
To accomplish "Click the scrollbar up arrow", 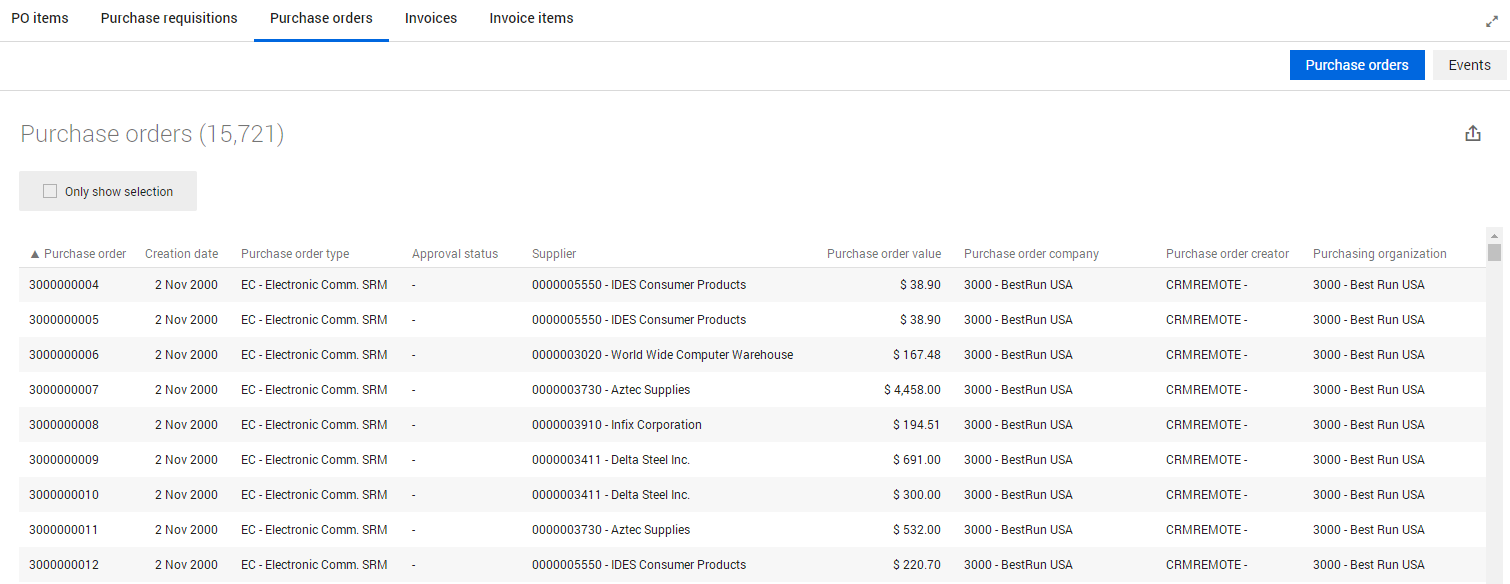I will click(x=1494, y=234).
